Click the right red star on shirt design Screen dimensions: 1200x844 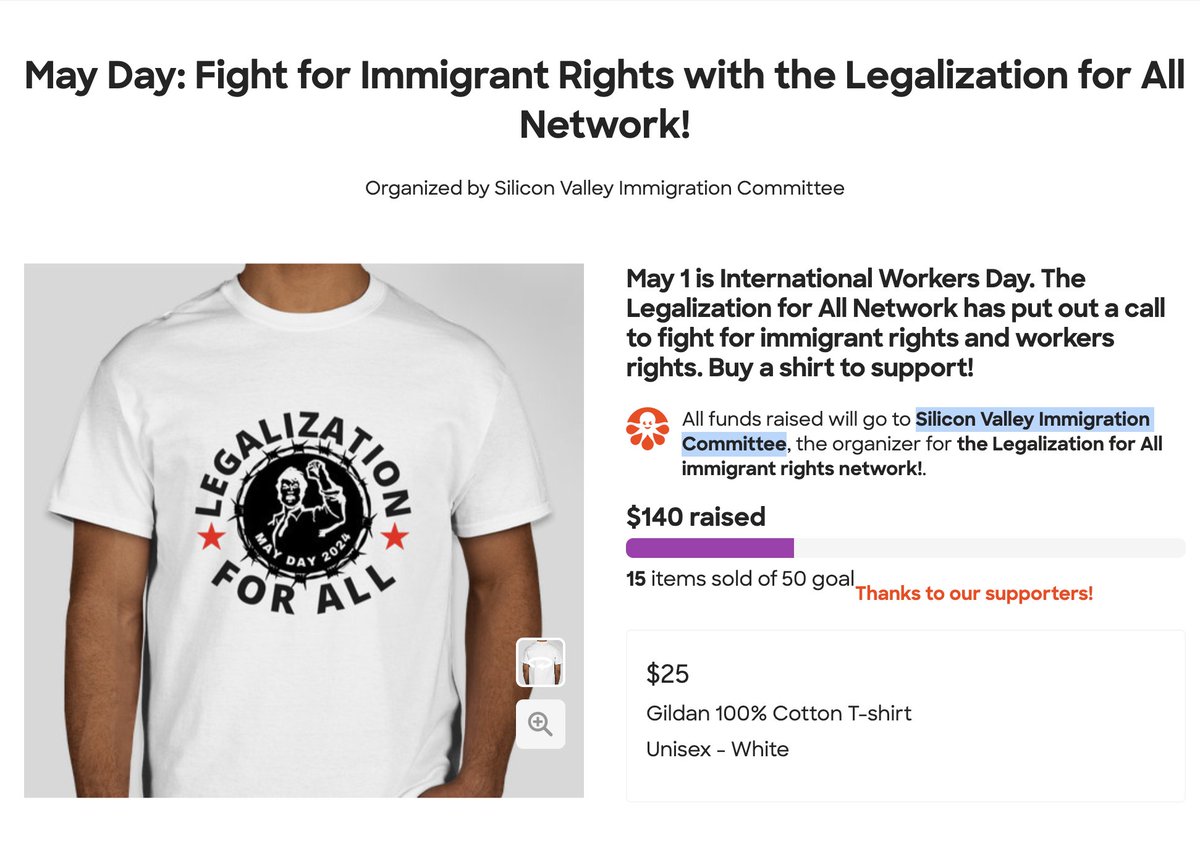point(394,538)
